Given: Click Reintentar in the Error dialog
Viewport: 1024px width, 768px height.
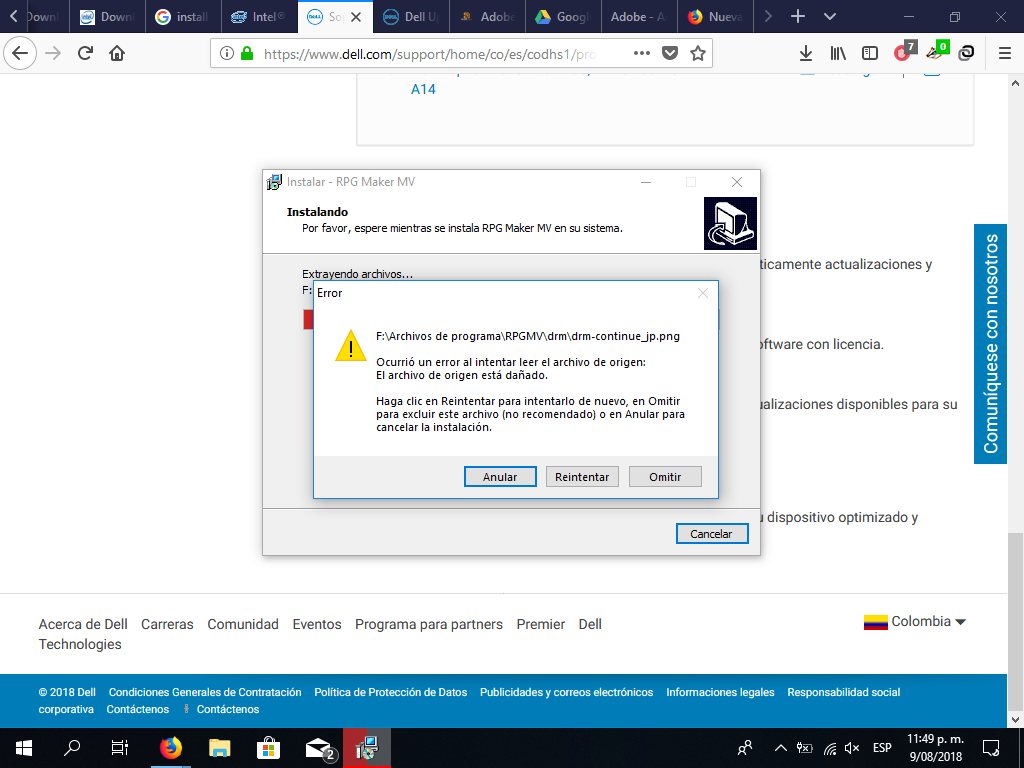Looking at the screenshot, I should 582,477.
